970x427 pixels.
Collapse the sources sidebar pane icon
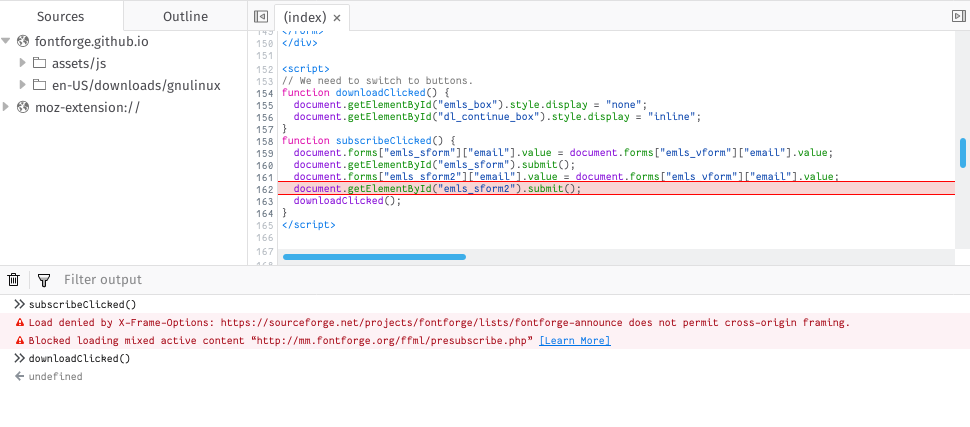point(261,17)
